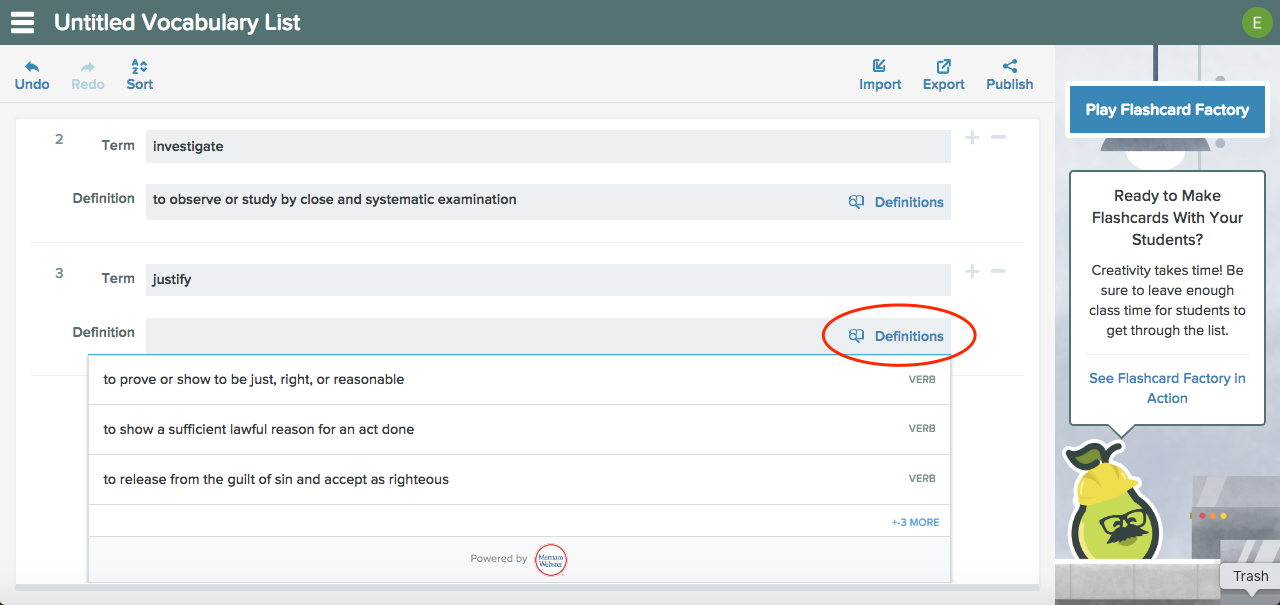Open the hamburger menu
The height and width of the screenshot is (605, 1280).
tap(22, 22)
